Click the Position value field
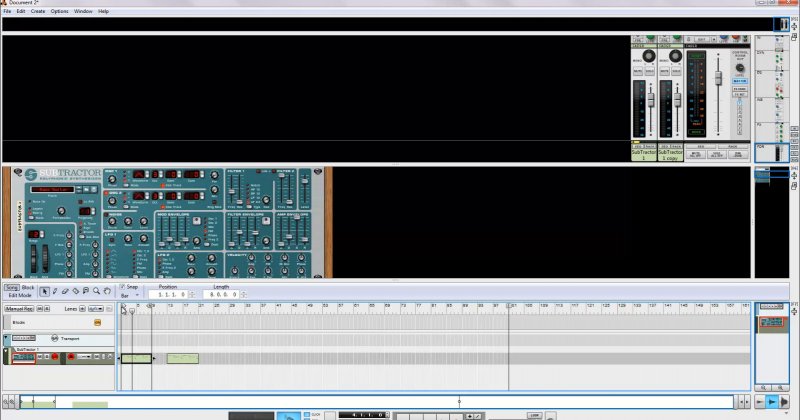The width and height of the screenshot is (800, 420). pos(170,295)
